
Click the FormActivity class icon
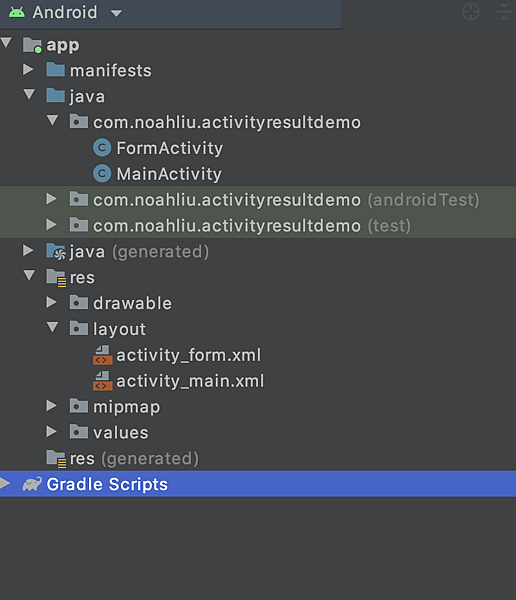(102, 148)
